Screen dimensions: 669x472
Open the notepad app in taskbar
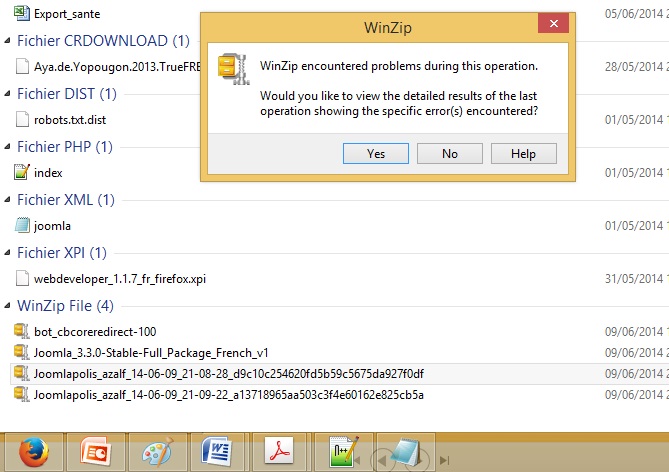click(405, 452)
